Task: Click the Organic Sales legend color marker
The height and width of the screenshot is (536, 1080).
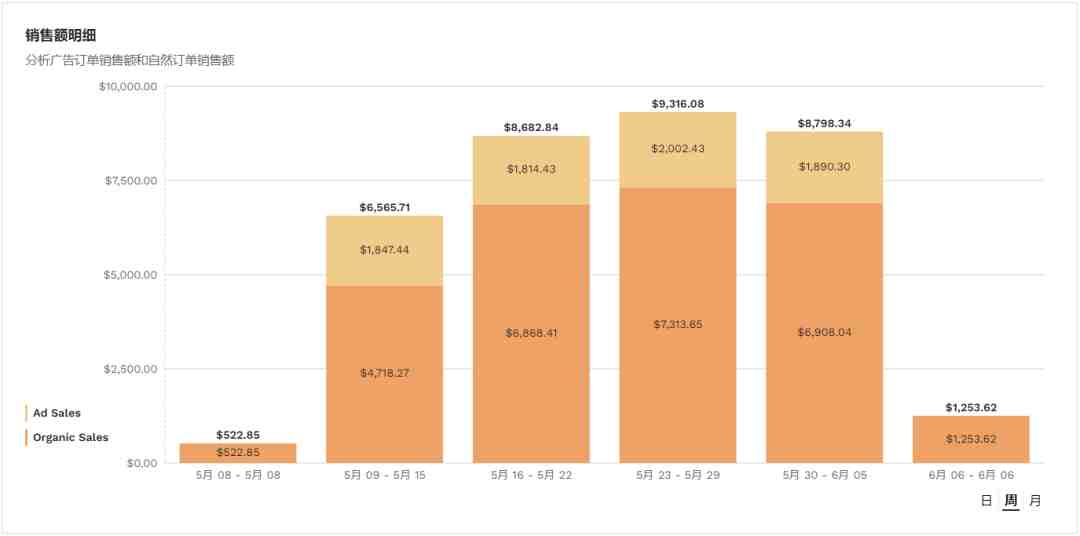Action: 26,437
